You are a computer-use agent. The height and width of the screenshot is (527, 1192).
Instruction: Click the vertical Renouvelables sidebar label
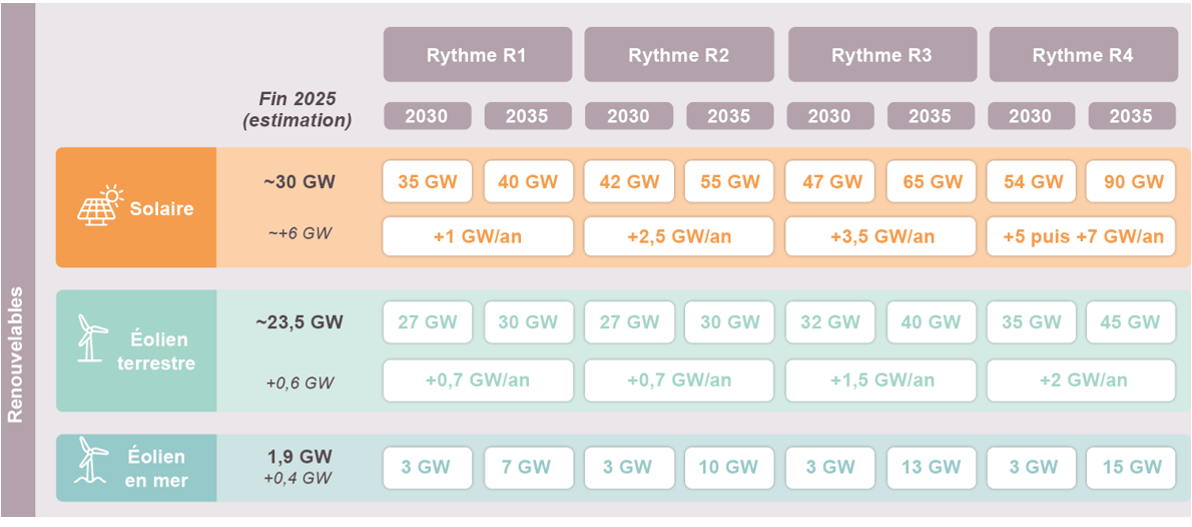point(16,355)
